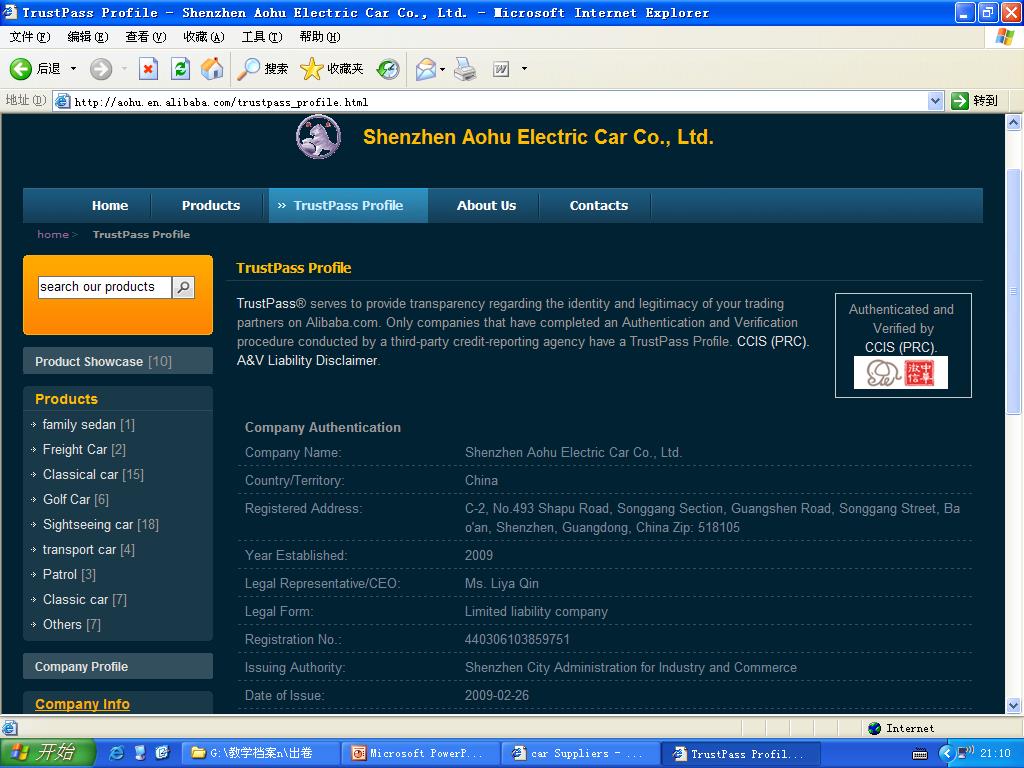Click the Start button

tap(48, 753)
